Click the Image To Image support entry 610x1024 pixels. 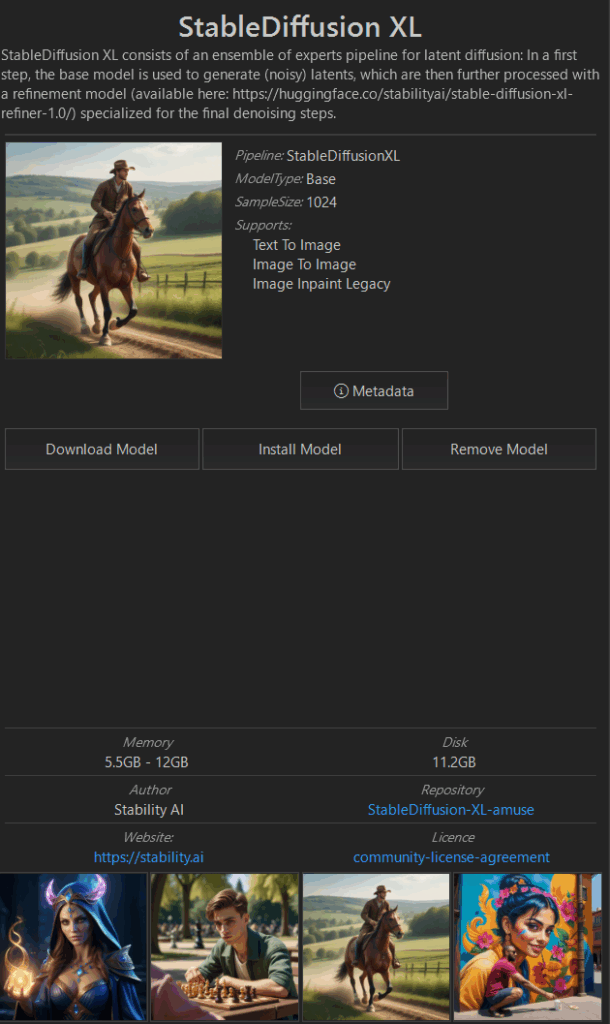tap(304, 264)
